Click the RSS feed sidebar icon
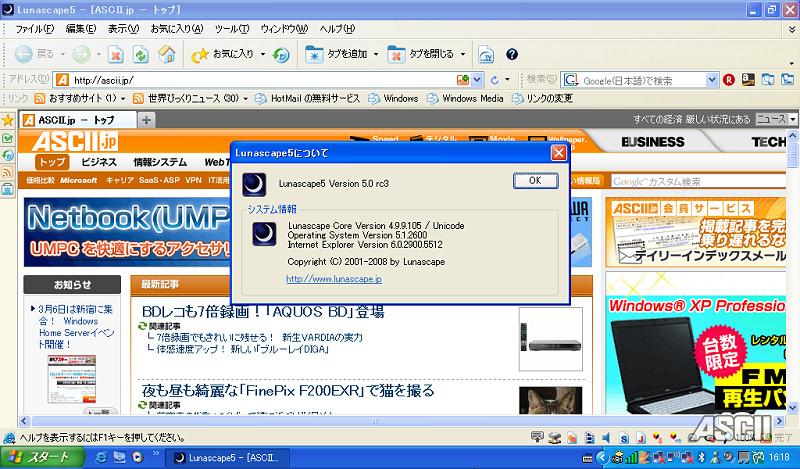This screenshot has width=800, height=469. [x=8, y=172]
